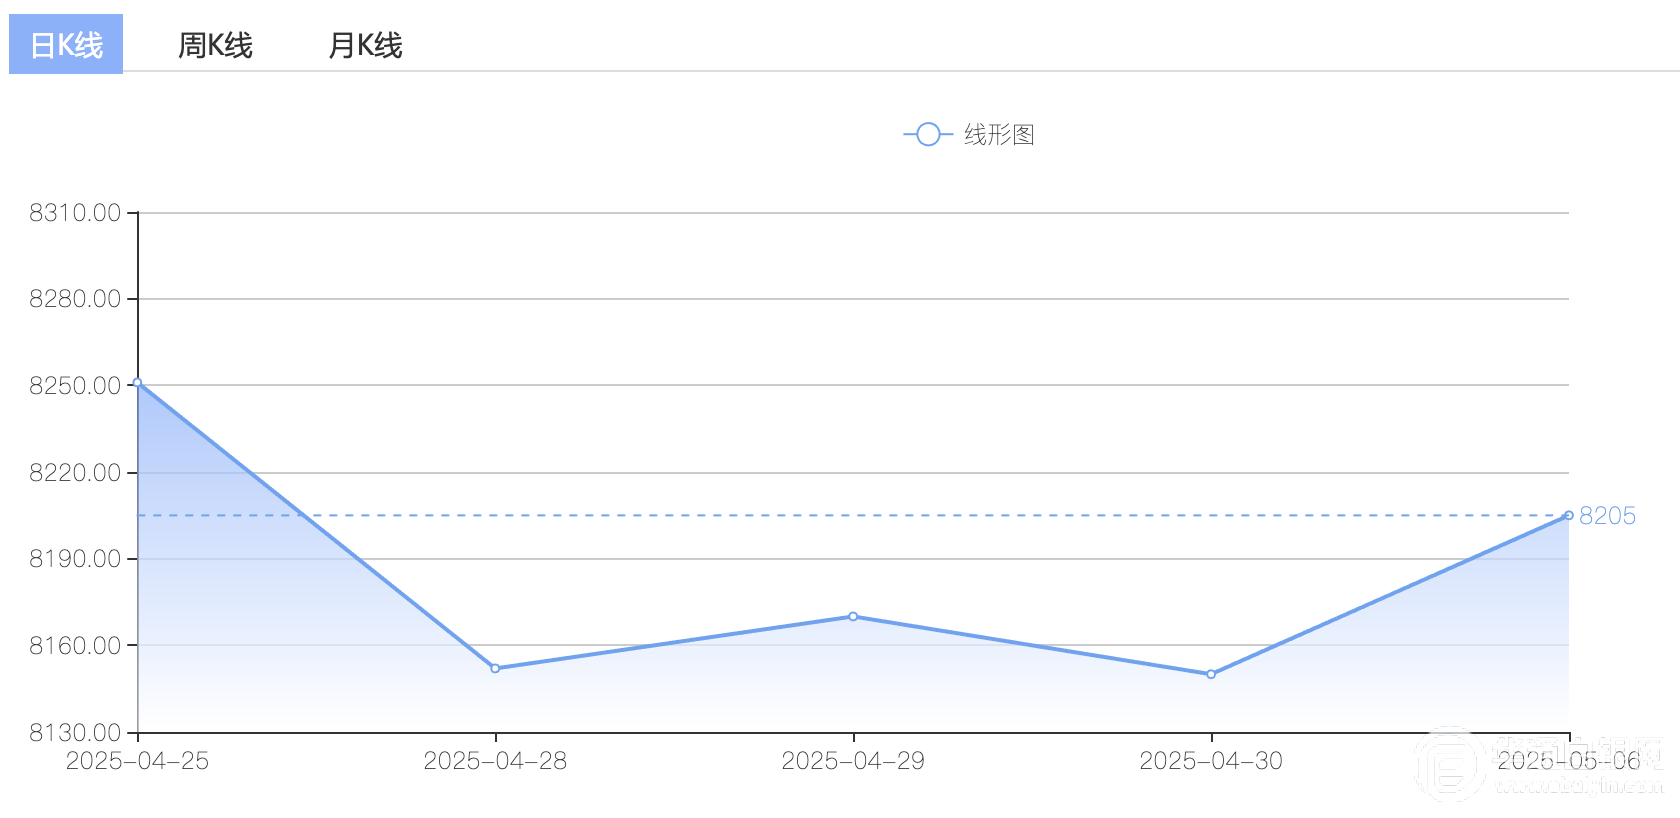Click the final data point near 8205
The height and width of the screenshot is (818, 1680).
(1568, 515)
